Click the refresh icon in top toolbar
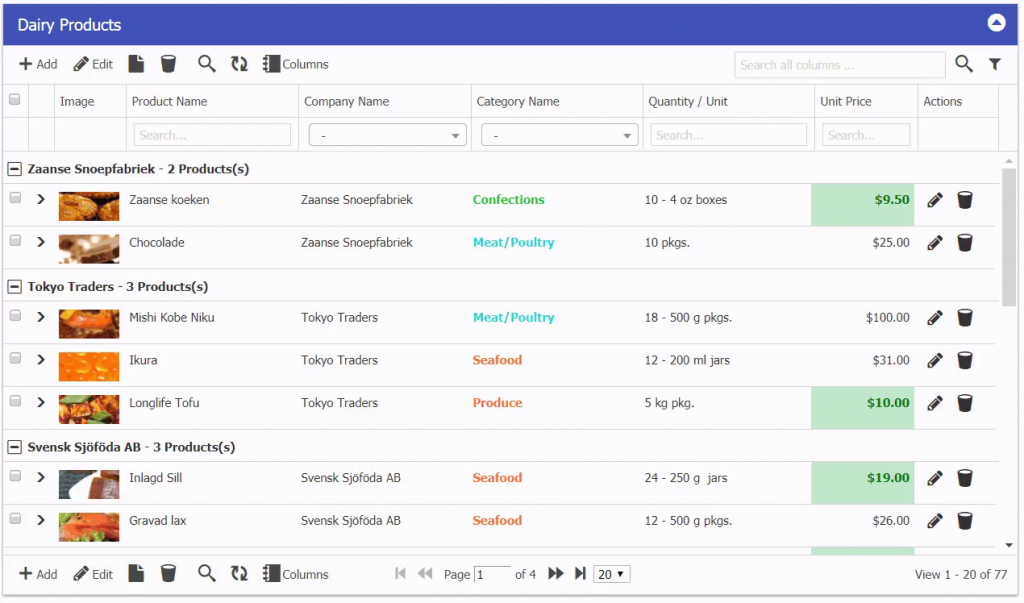The width and height of the screenshot is (1024, 603). tap(239, 64)
